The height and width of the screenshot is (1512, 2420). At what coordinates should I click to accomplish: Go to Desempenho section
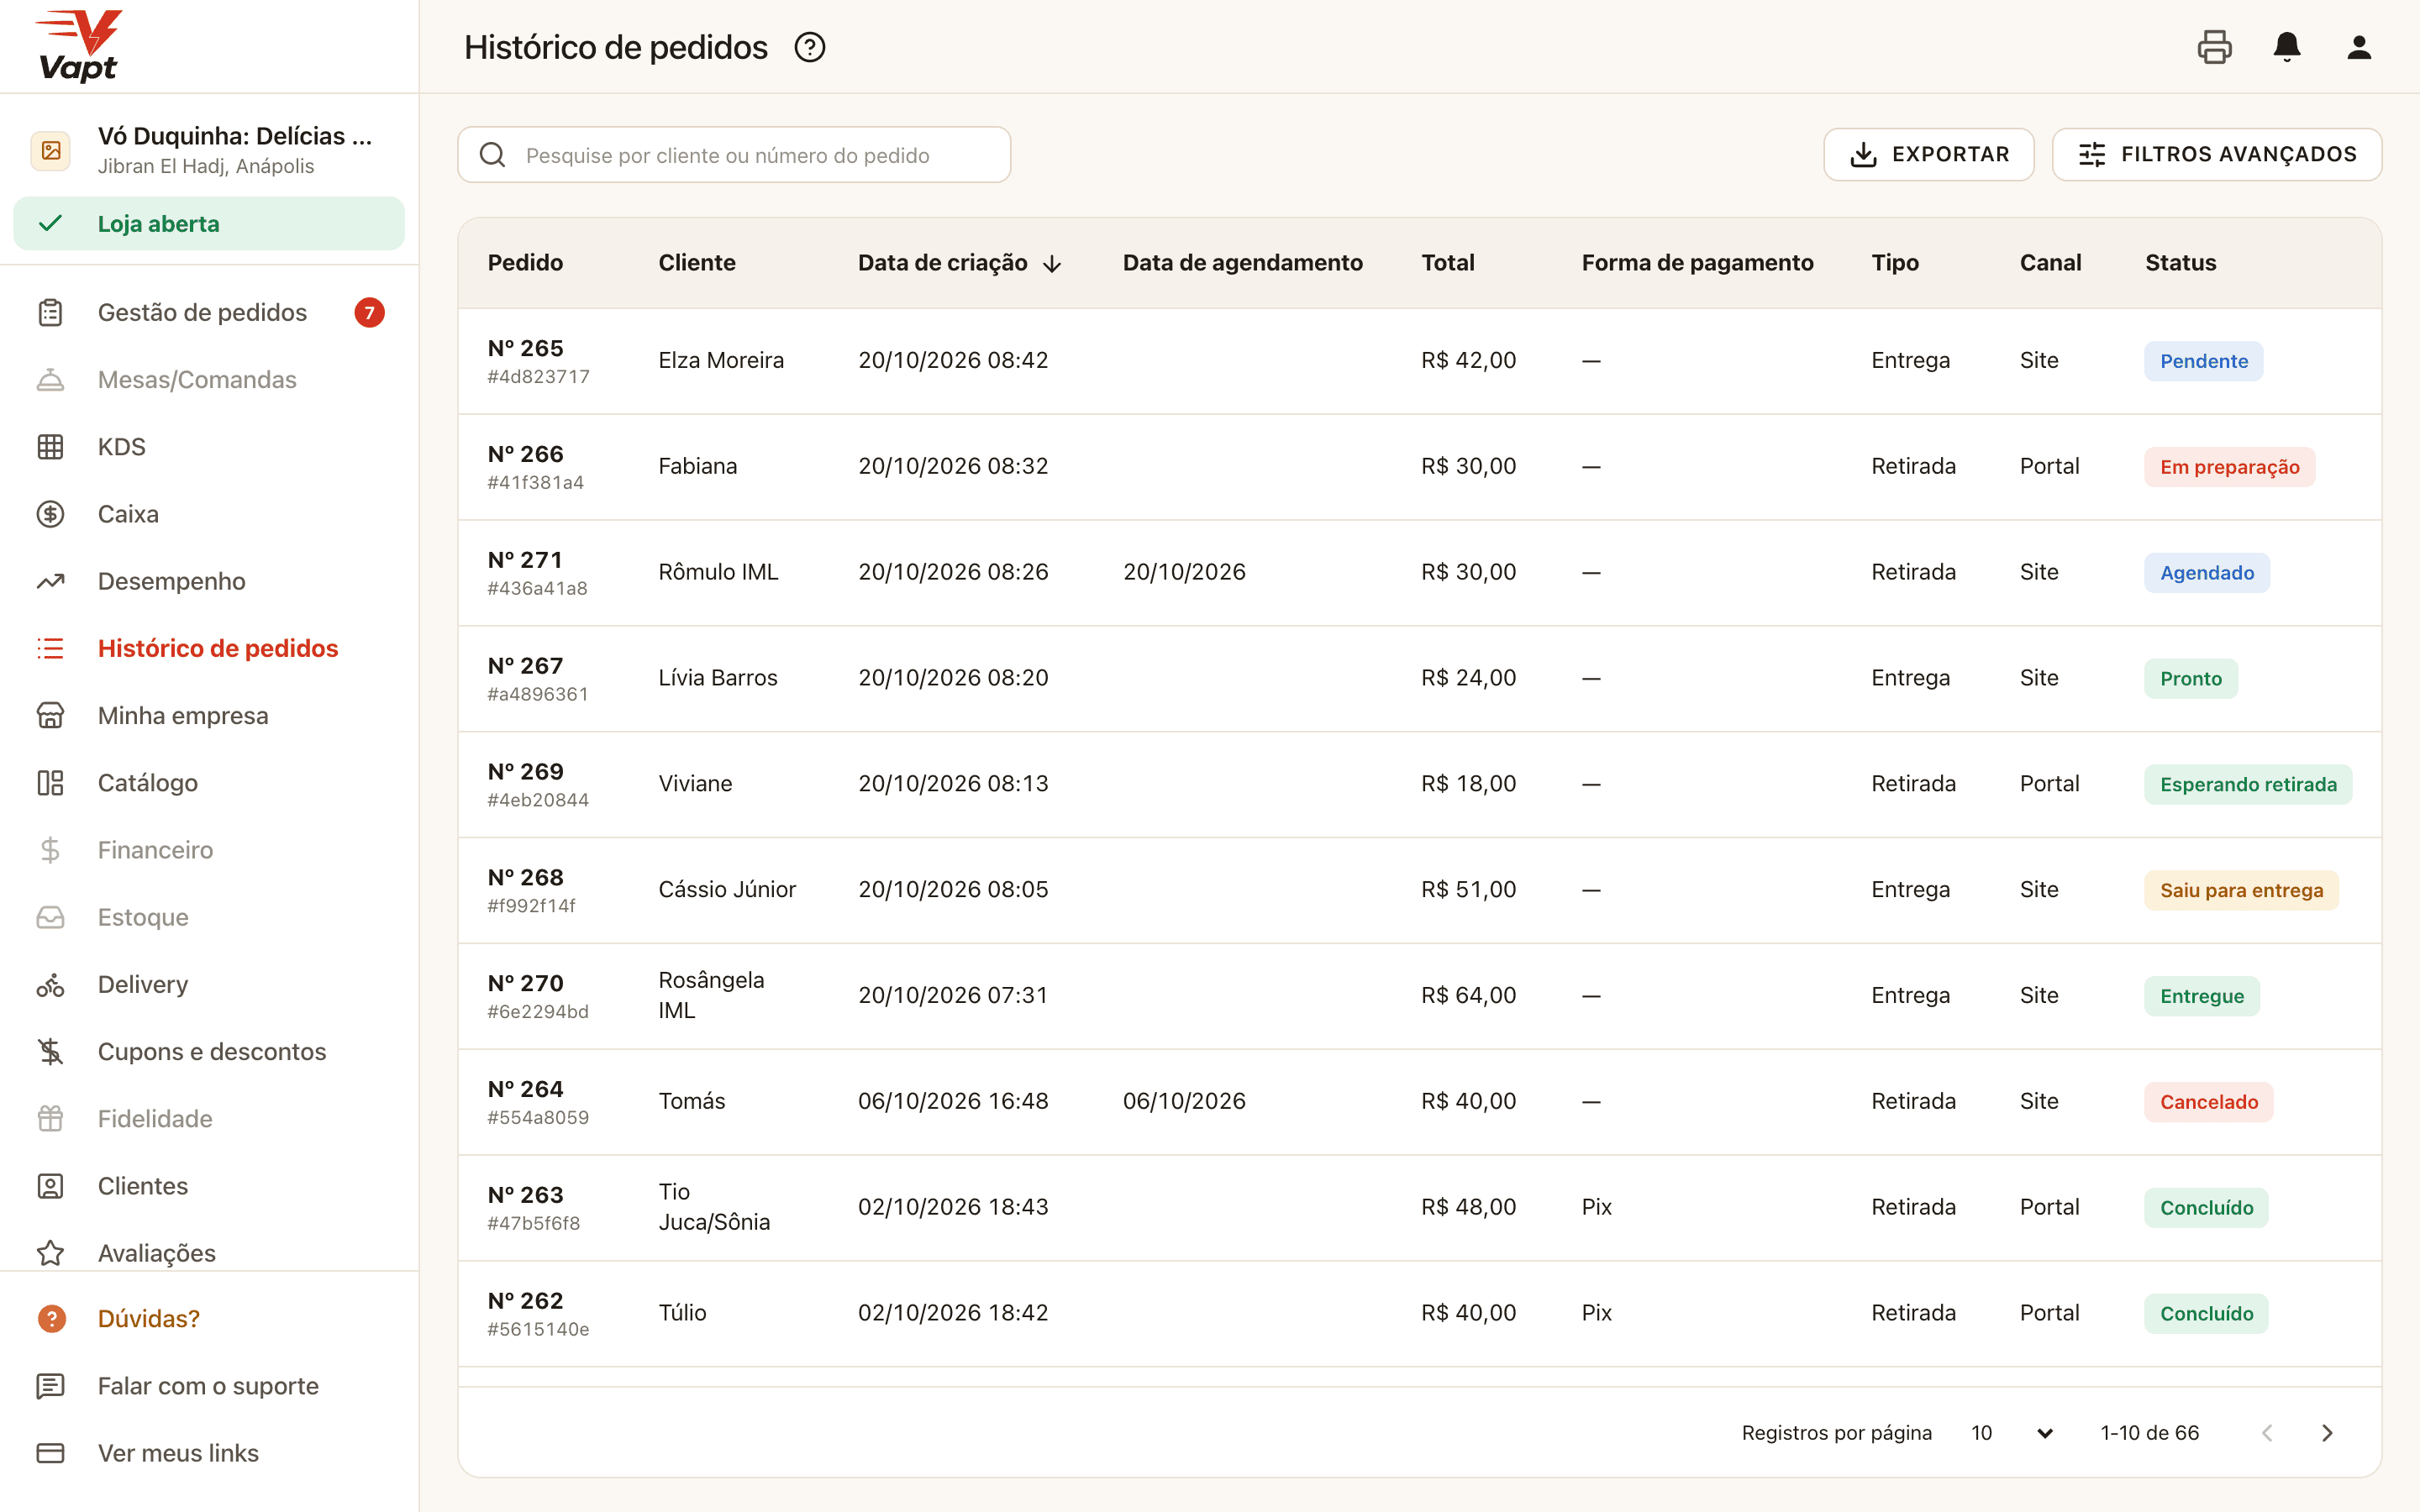171,581
